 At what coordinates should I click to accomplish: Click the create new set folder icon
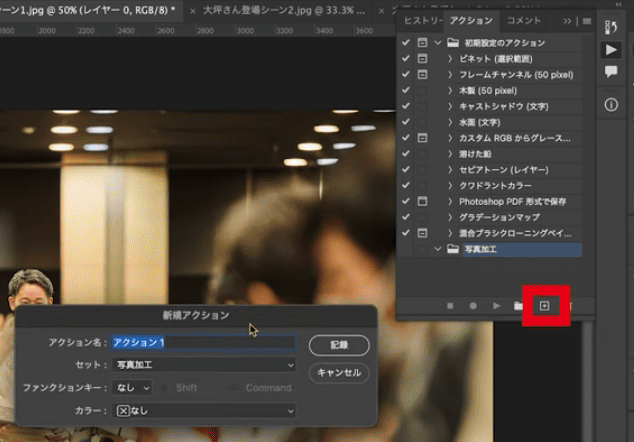[x=518, y=305]
